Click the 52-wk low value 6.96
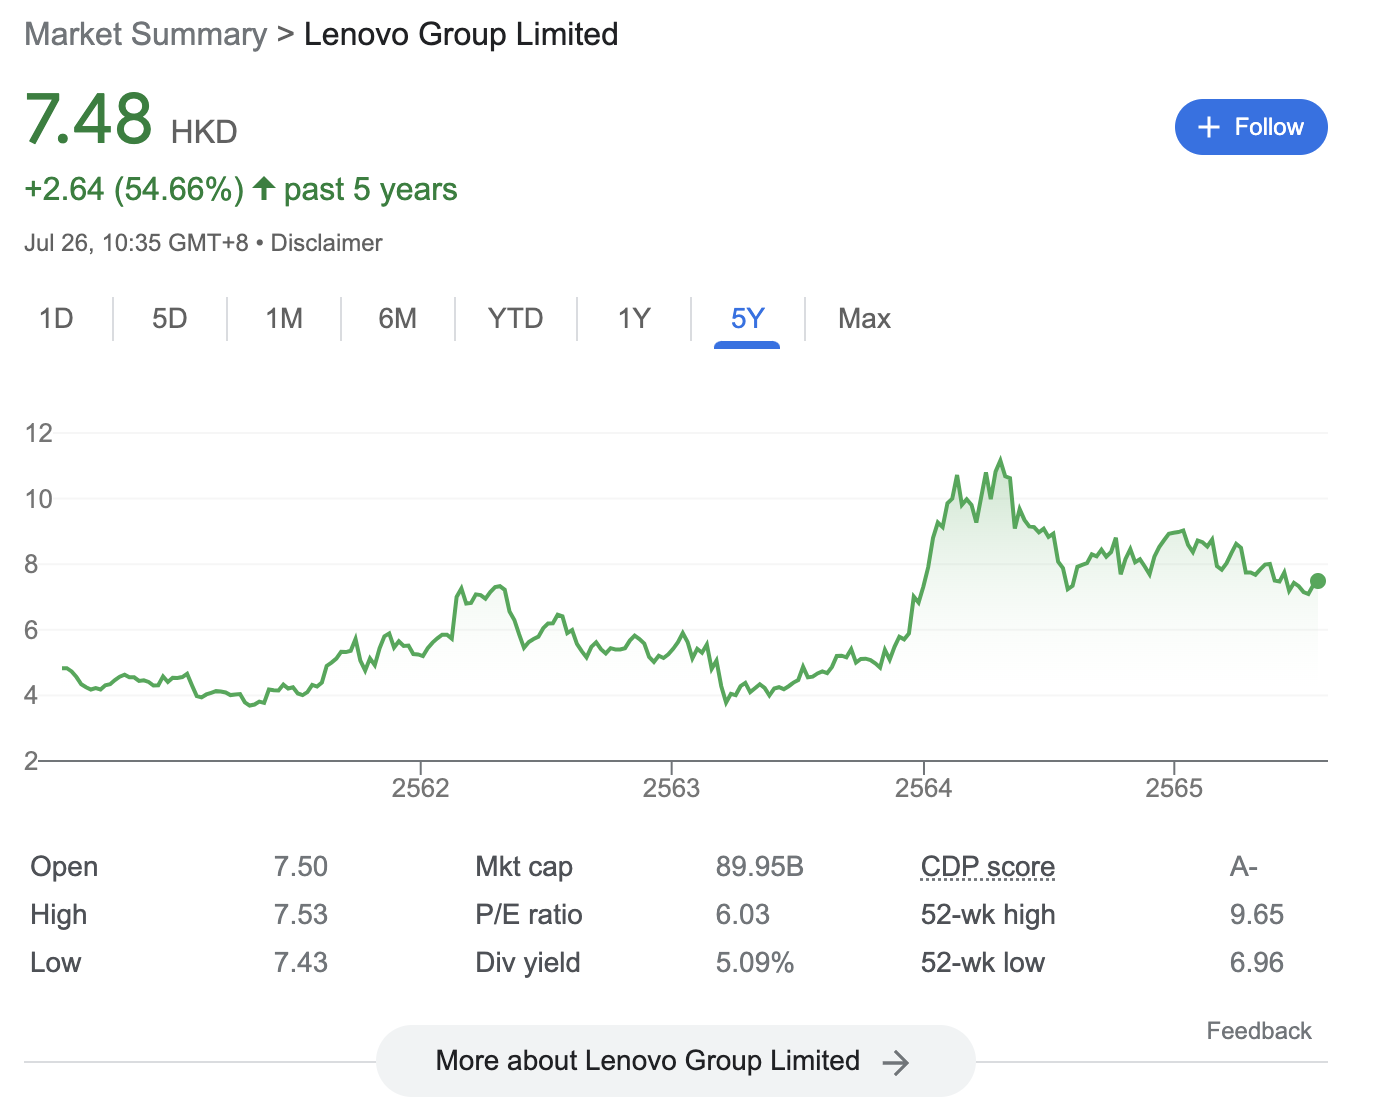Screen dimensions: 1392x1120 click(1257, 963)
